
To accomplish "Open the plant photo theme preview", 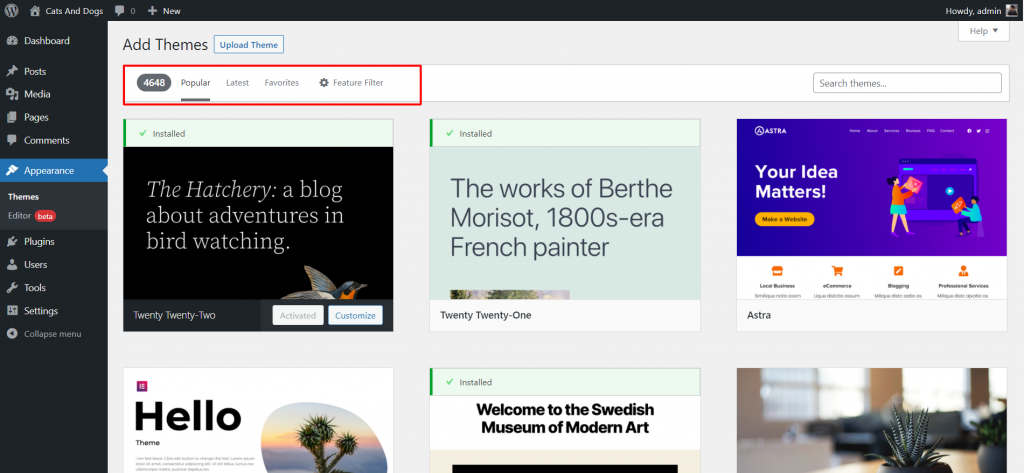I will point(872,420).
